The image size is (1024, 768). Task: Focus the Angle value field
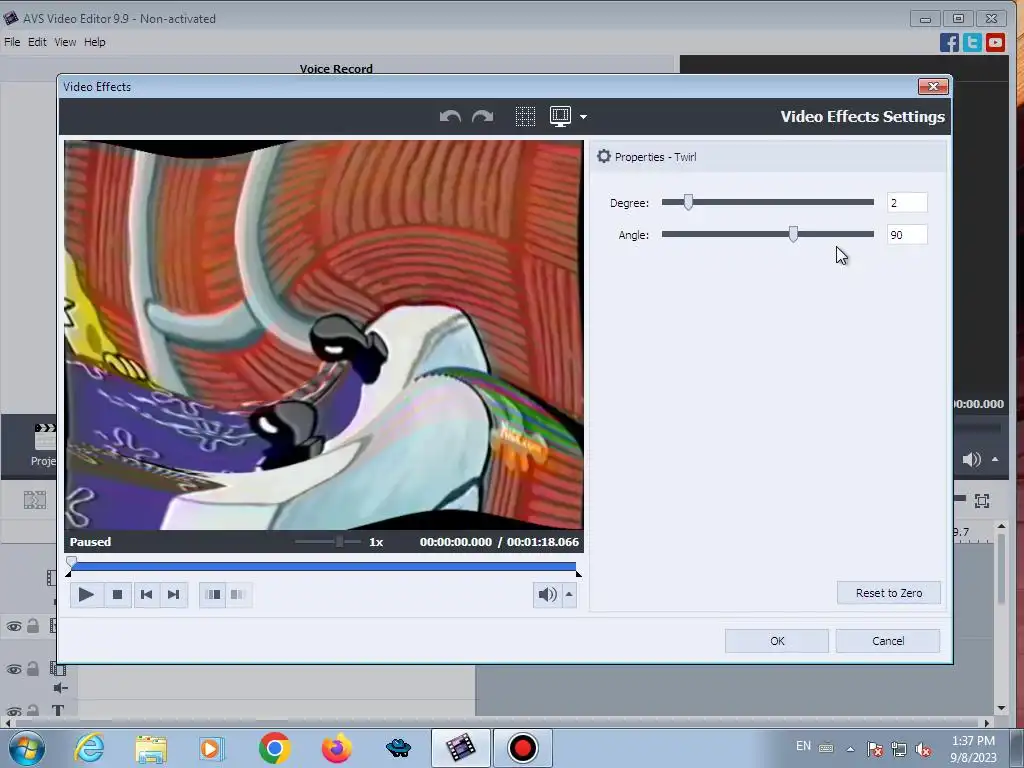907,234
